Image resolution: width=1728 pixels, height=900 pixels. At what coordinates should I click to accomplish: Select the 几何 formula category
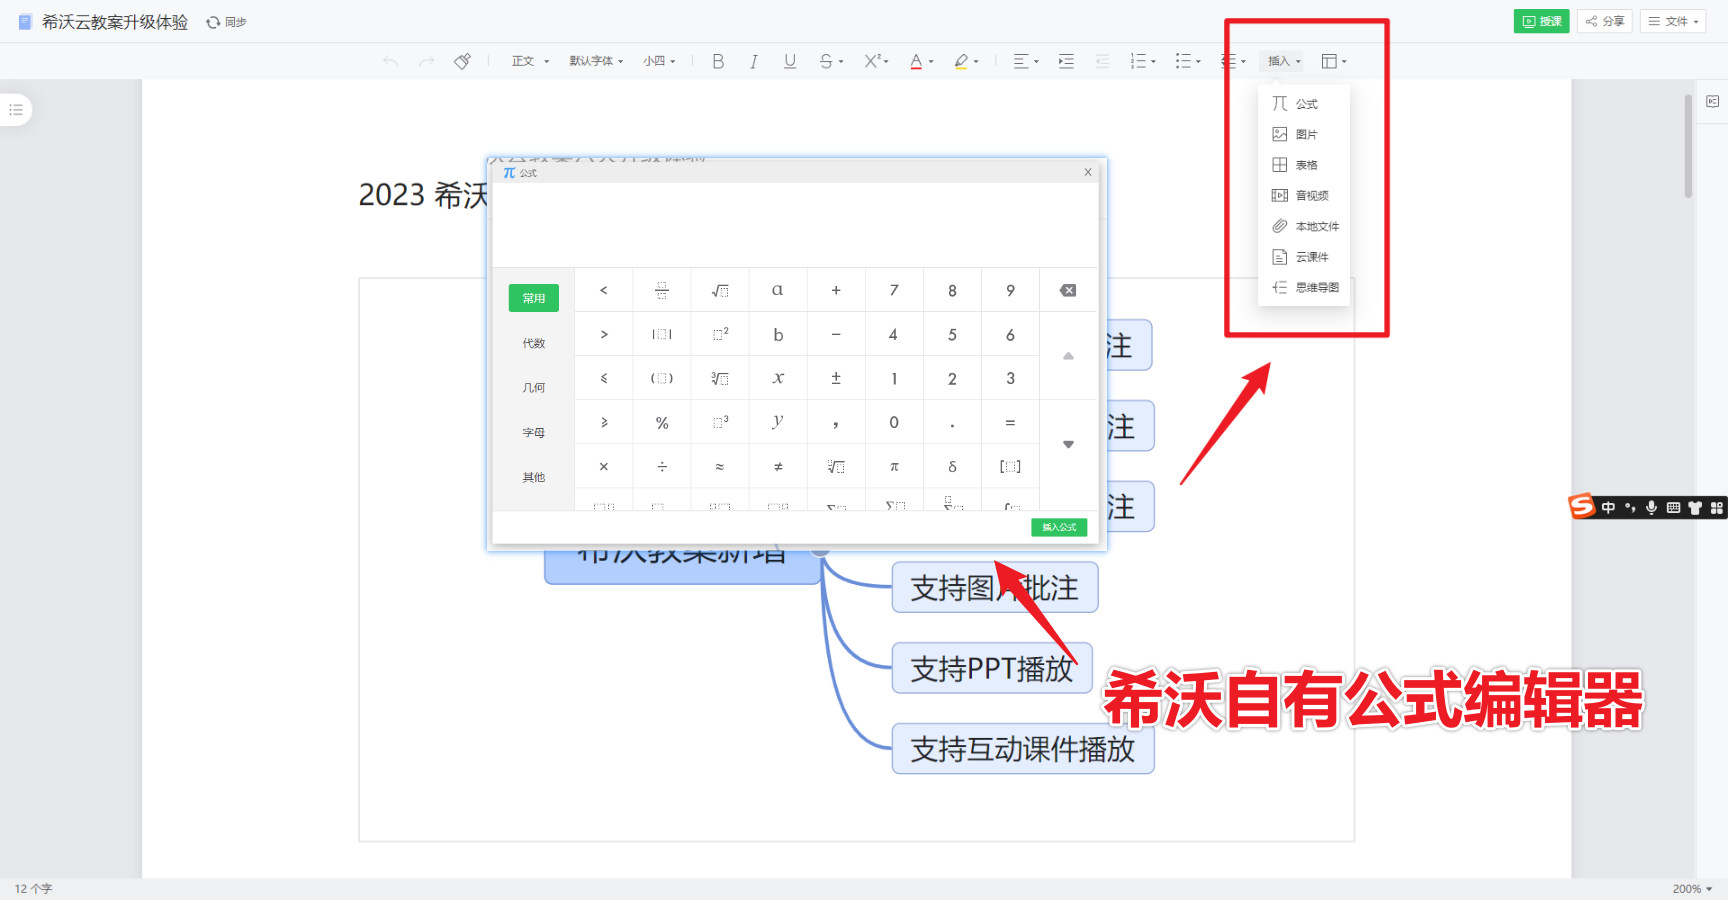[534, 388]
